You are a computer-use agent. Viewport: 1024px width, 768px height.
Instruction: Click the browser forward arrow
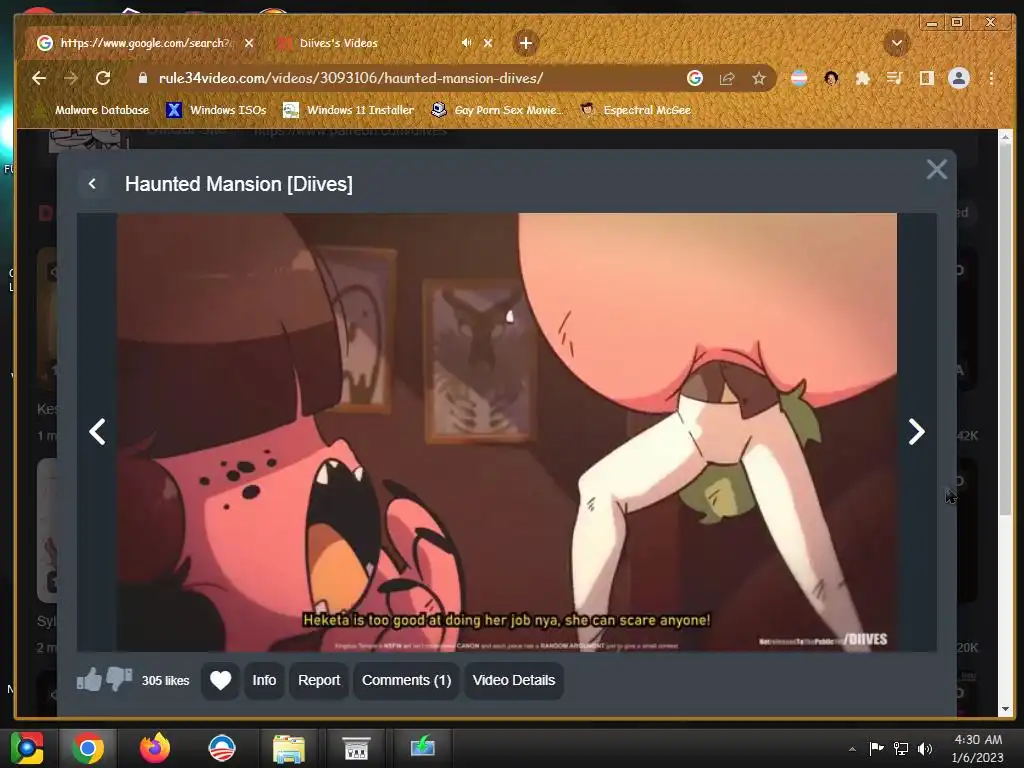pyautogui.click(x=71, y=78)
